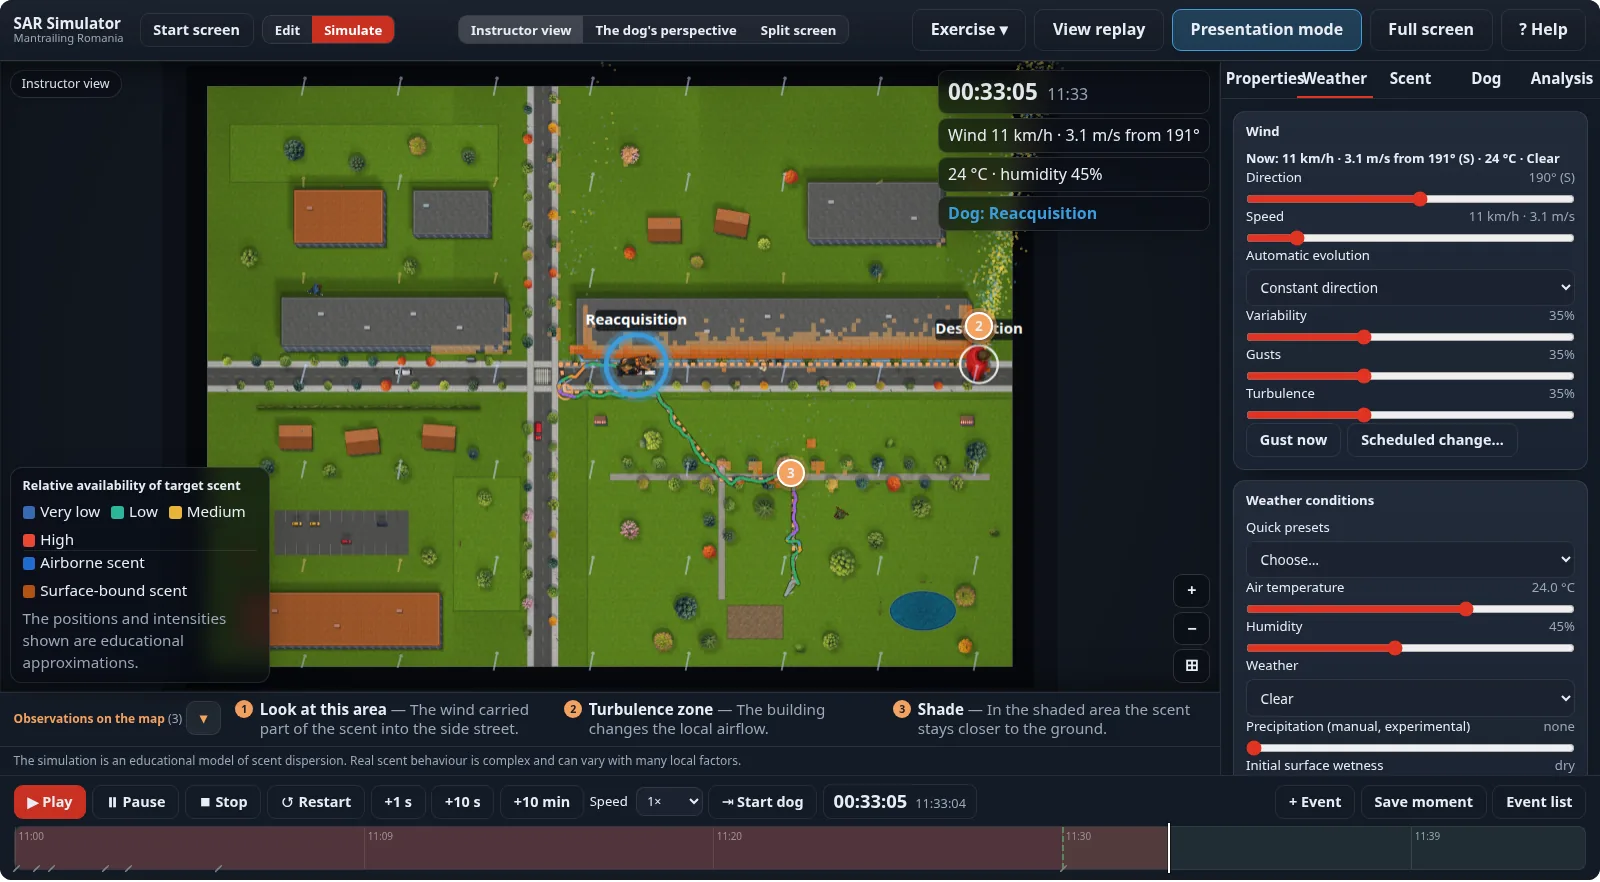Click the dog's blue reacquisition circle
This screenshot has width=1600, height=882.
click(635, 365)
